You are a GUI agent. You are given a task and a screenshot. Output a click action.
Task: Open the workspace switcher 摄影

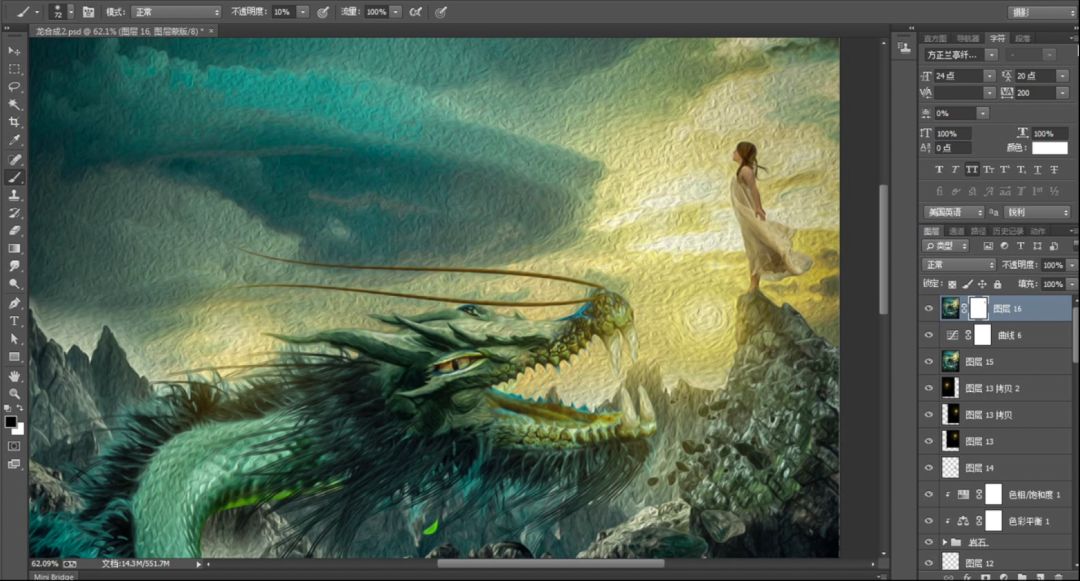pos(1041,12)
